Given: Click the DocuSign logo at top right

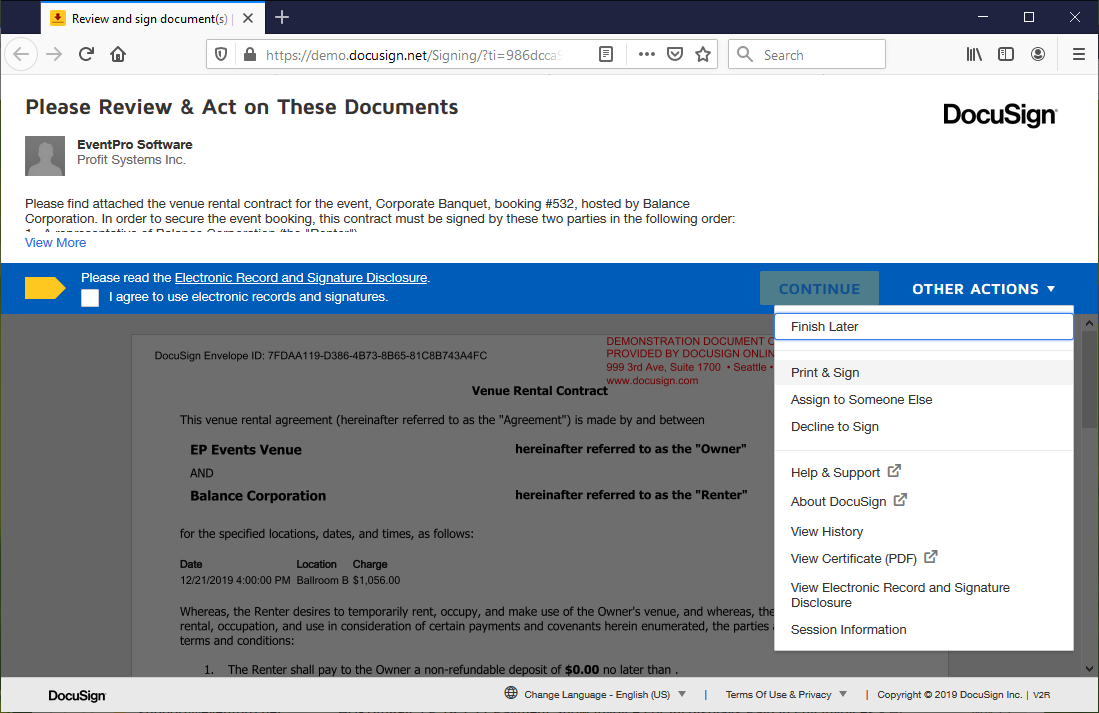Looking at the screenshot, I should pos(1000,115).
